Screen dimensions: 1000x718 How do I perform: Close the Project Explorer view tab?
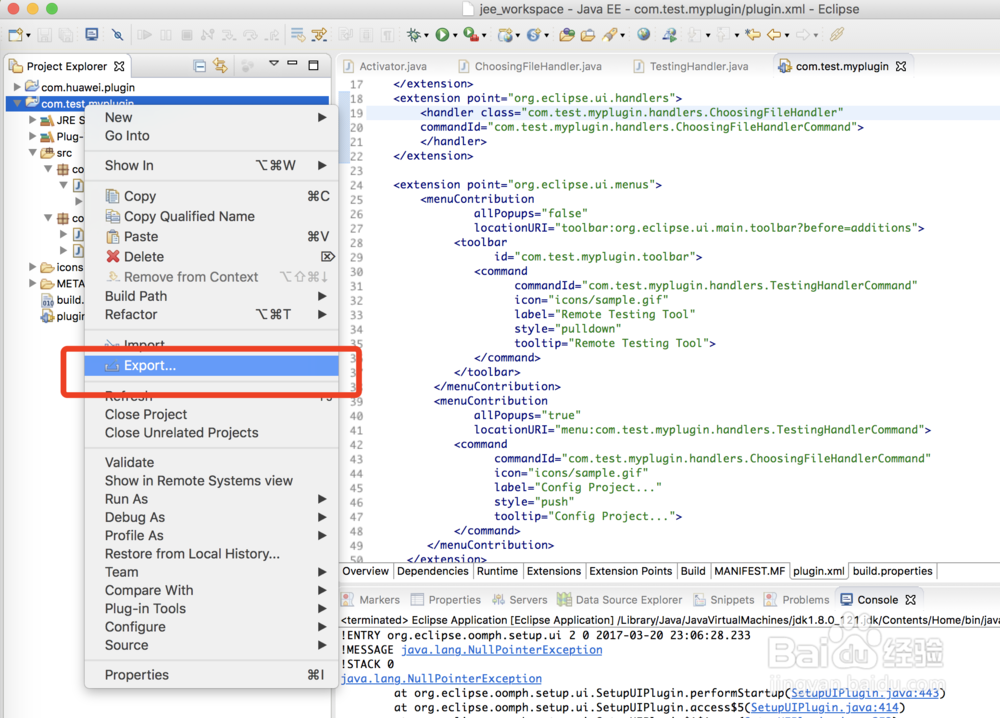[119, 66]
